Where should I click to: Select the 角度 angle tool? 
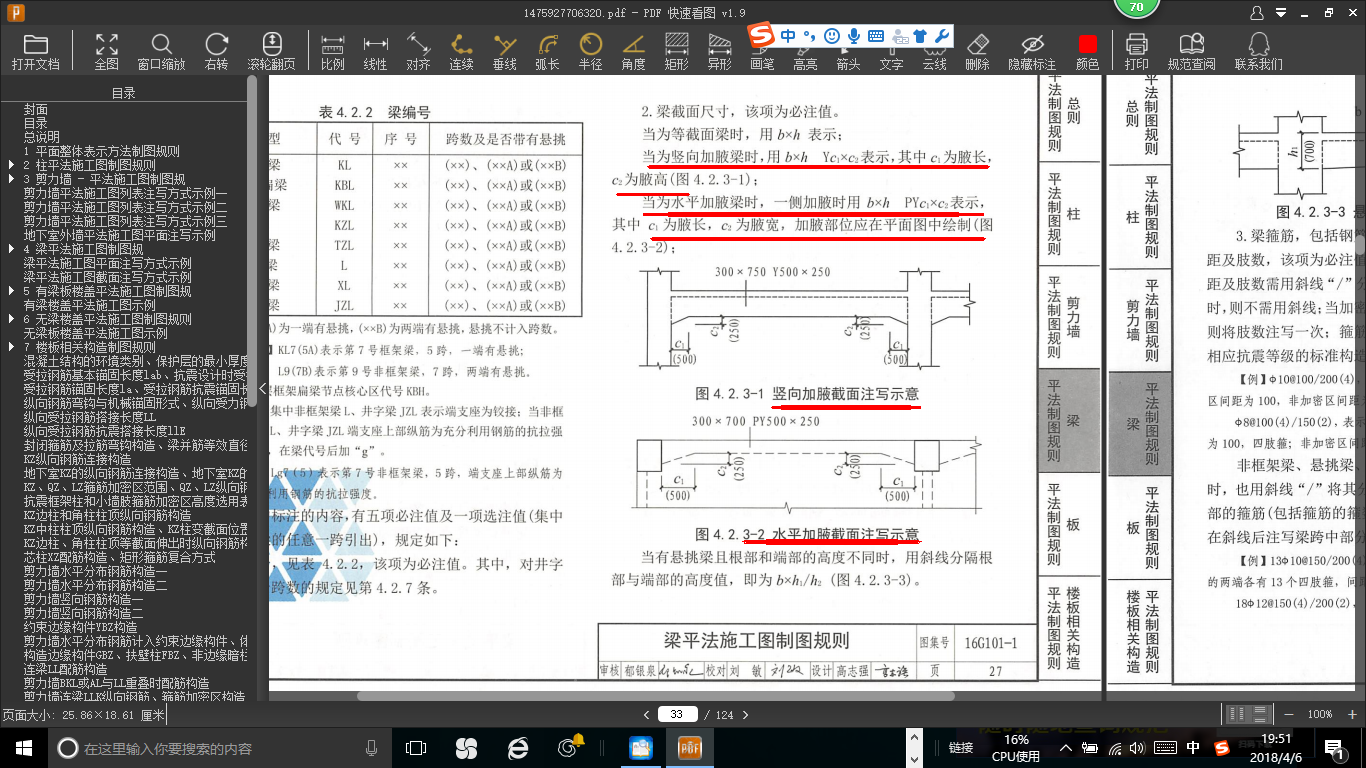pyautogui.click(x=633, y=51)
